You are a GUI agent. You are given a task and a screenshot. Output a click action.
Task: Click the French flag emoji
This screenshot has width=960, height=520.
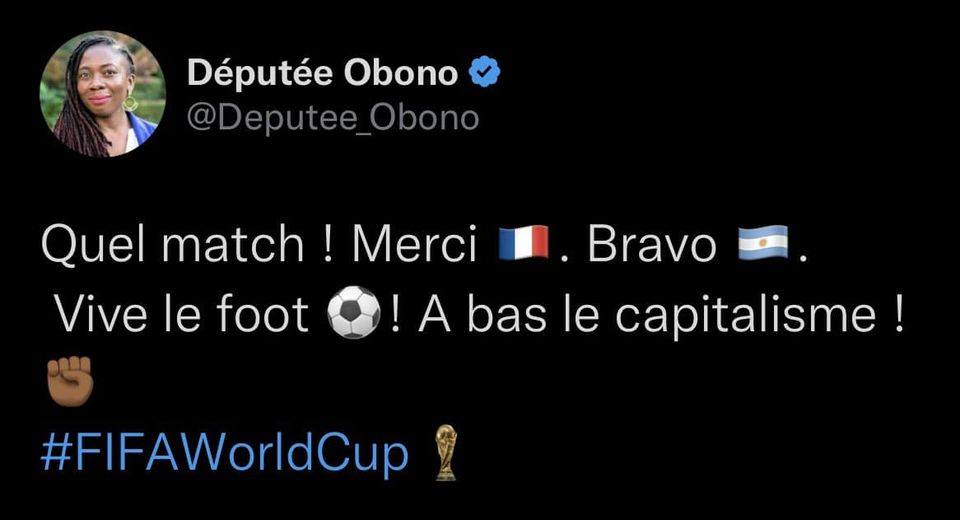click(524, 245)
